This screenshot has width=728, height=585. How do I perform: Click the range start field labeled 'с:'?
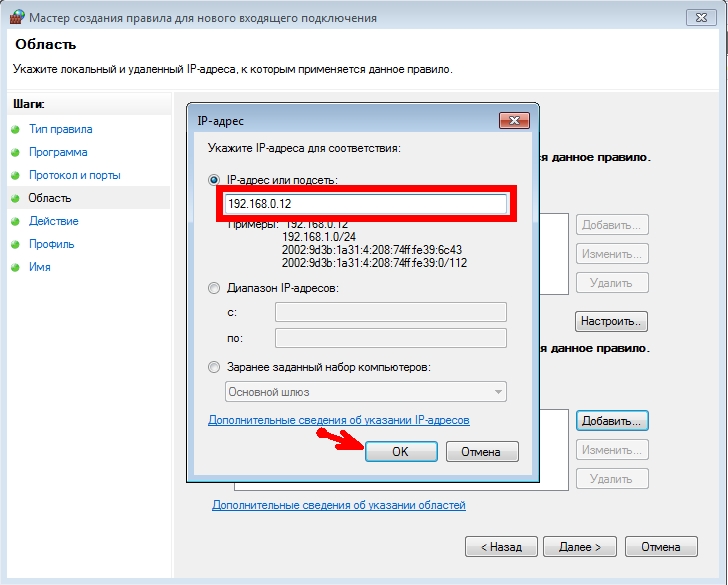(x=390, y=312)
